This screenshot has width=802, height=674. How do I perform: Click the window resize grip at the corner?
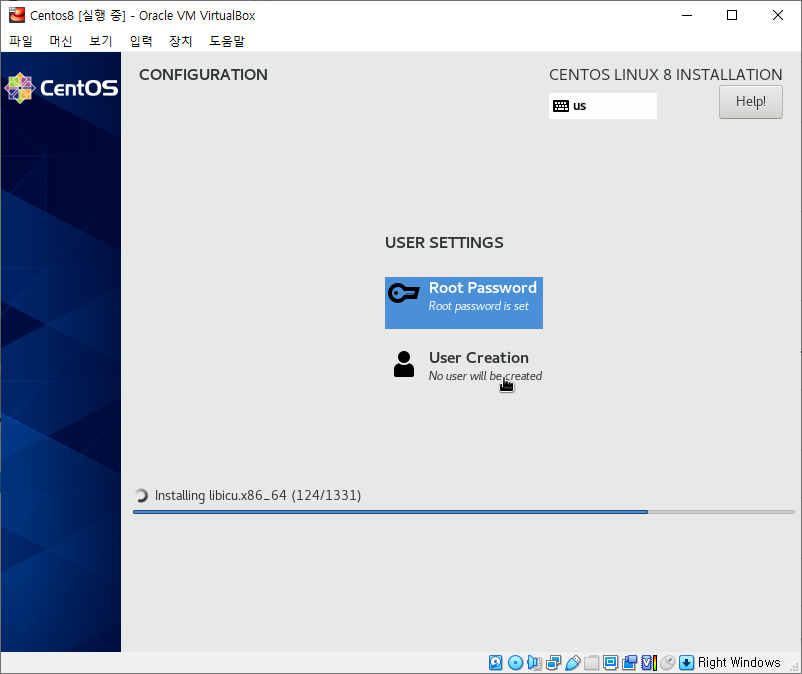coord(794,667)
